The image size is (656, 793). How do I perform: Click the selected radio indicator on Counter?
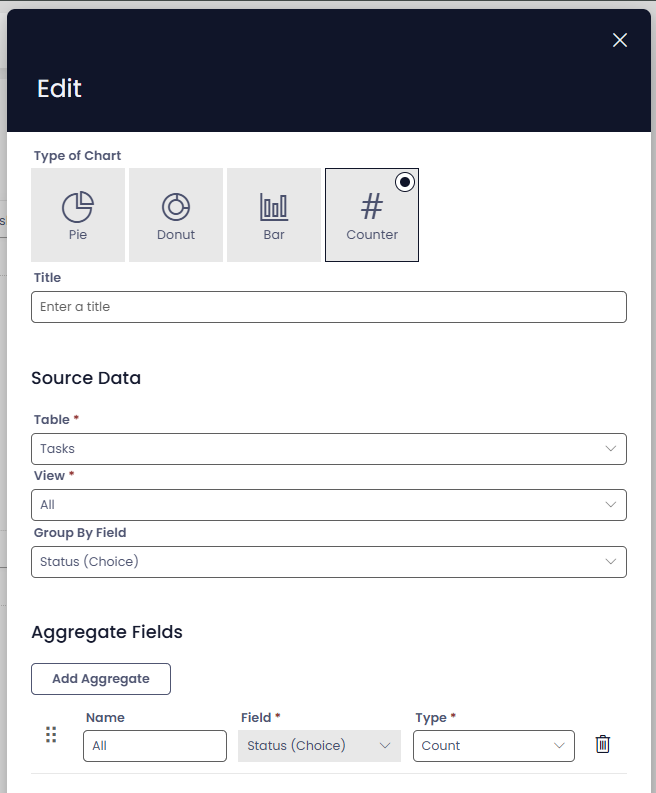404,182
